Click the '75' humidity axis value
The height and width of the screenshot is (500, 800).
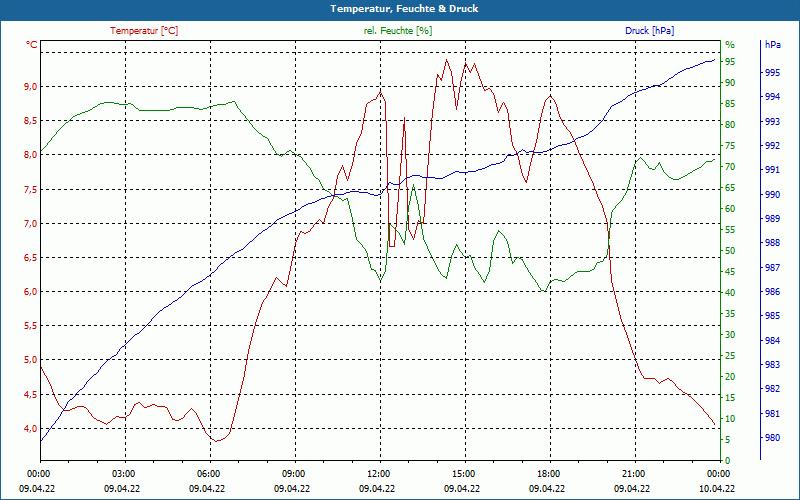point(730,146)
